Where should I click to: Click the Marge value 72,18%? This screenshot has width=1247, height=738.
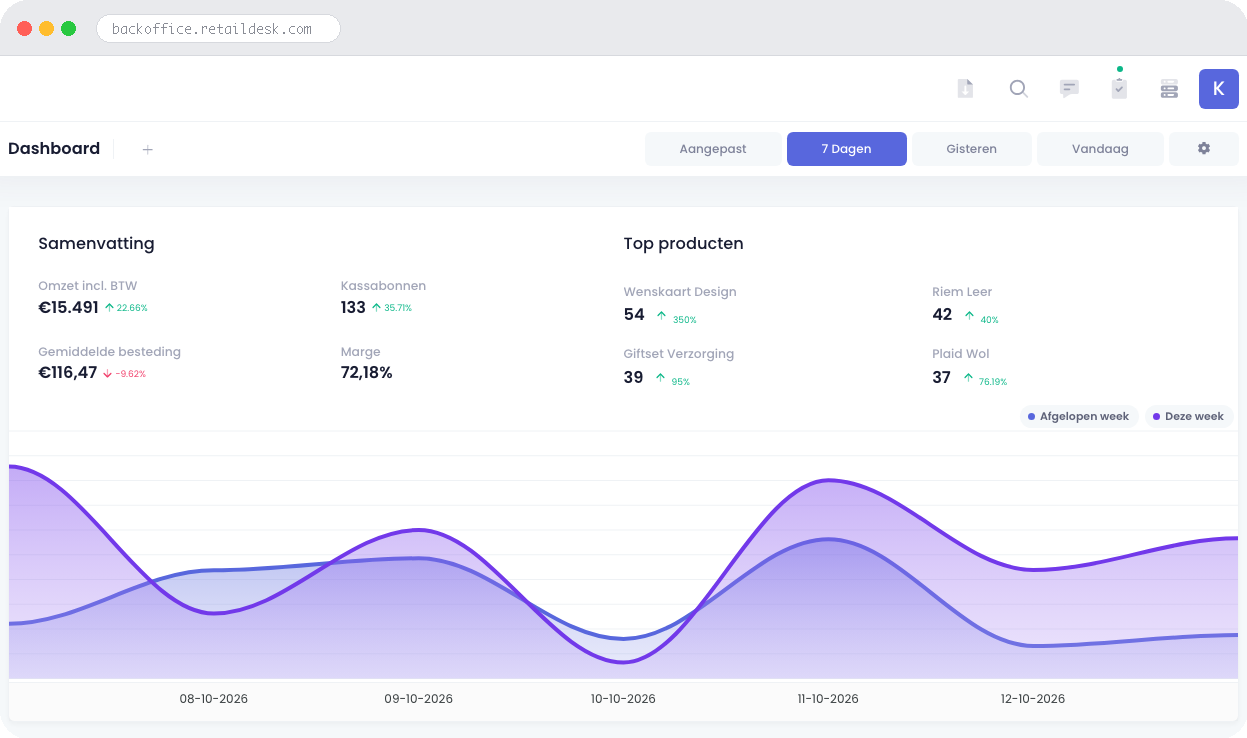[366, 373]
